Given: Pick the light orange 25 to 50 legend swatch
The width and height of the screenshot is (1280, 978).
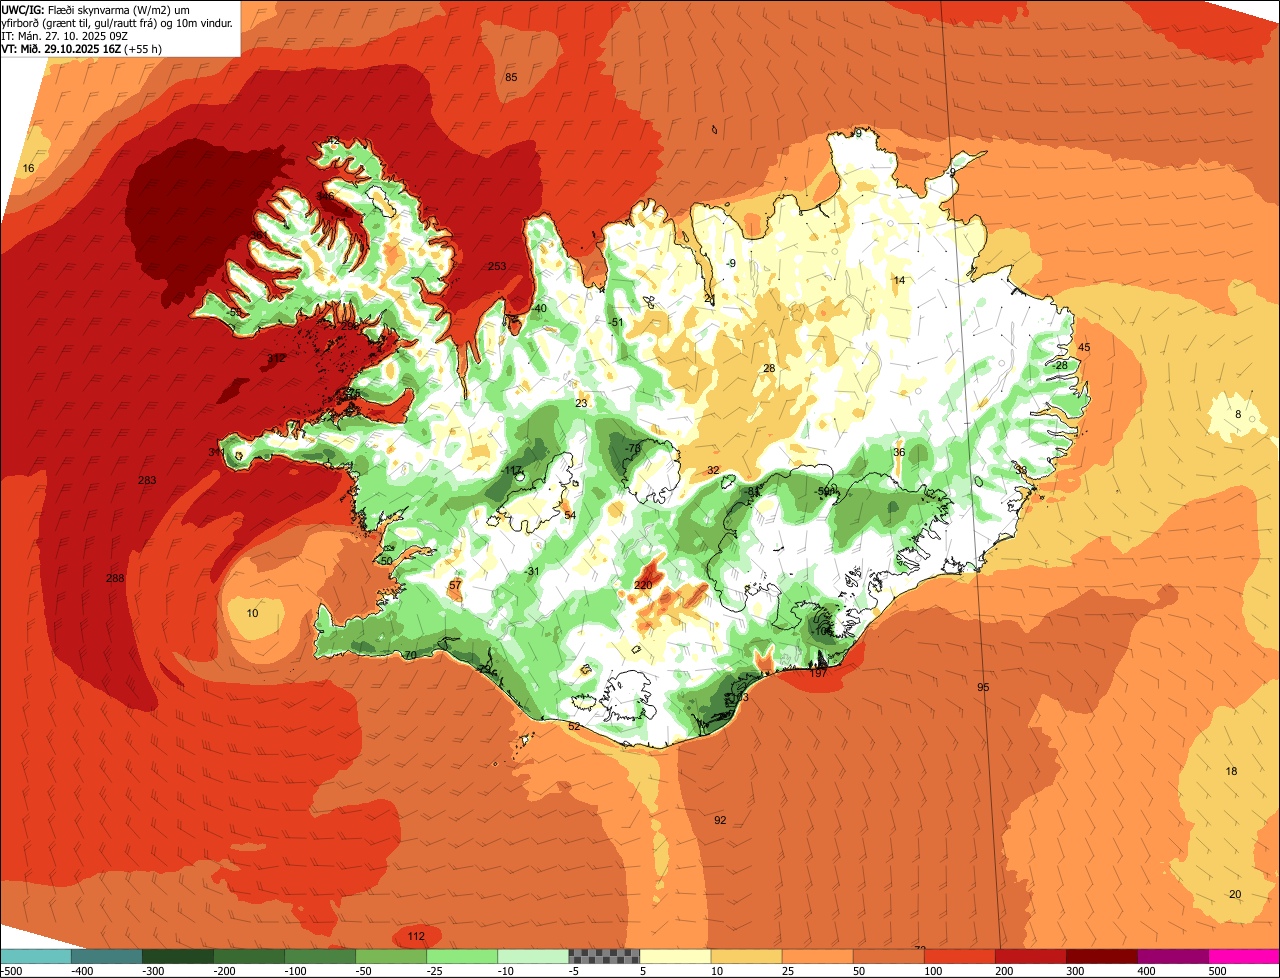Looking at the screenshot, I should pyautogui.click(x=817, y=955).
